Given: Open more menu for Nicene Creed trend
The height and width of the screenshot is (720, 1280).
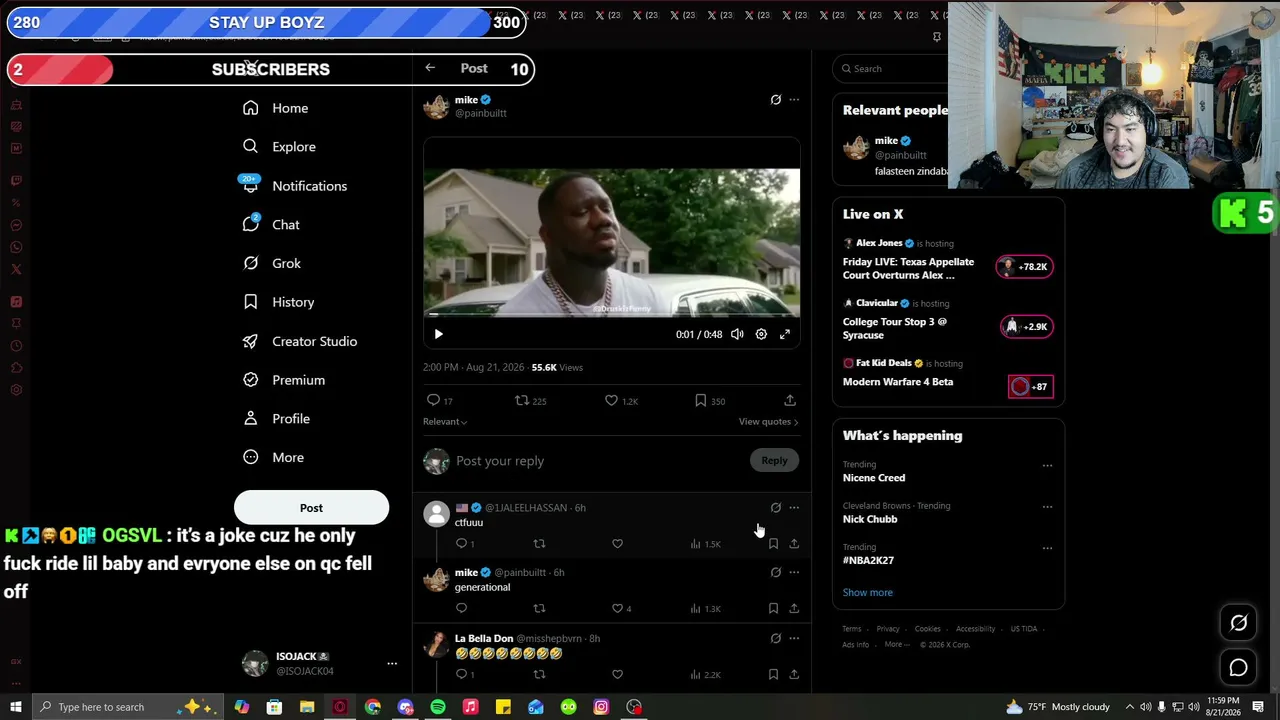Looking at the screenshot, I should [x=1047, y=465].
